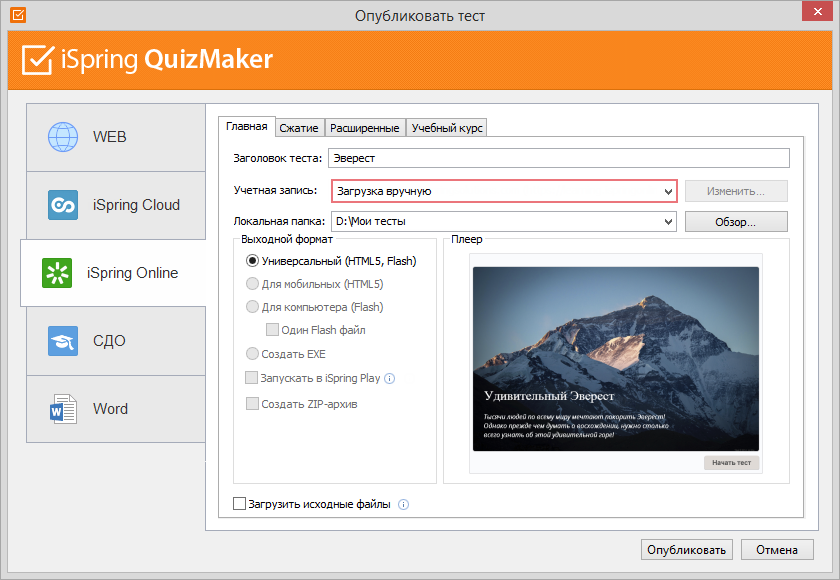
Task: Click the Плеер group label
Action: (x=467, y=239)
